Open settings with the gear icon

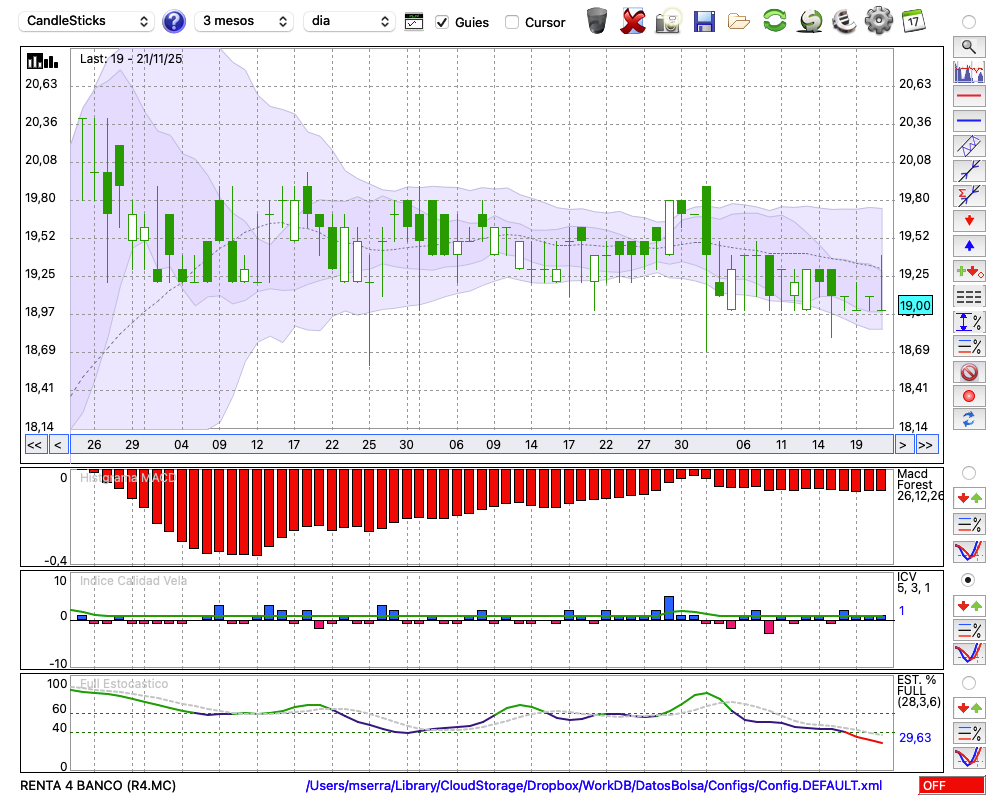coord(878,20)
